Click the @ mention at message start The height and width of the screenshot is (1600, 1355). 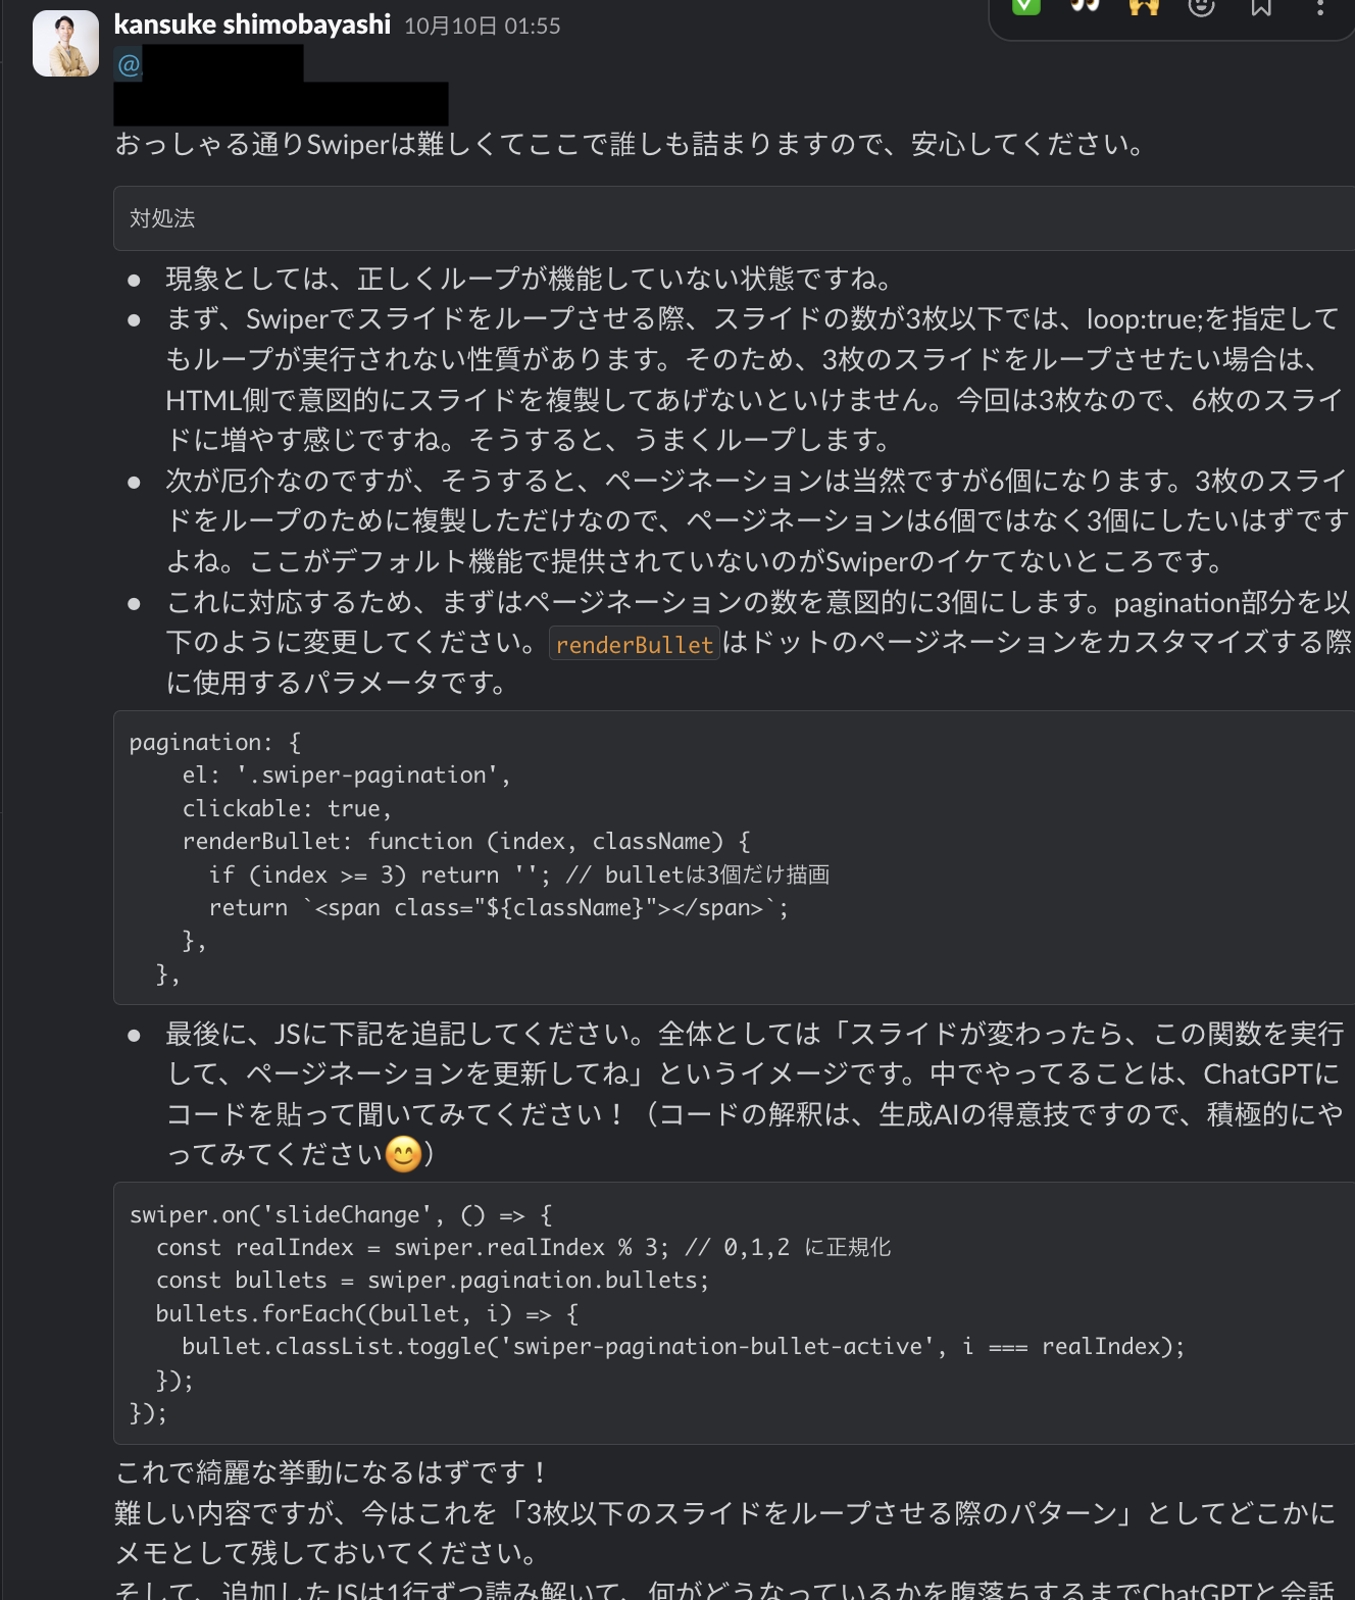pyautogui.click(x=129, y=65)
